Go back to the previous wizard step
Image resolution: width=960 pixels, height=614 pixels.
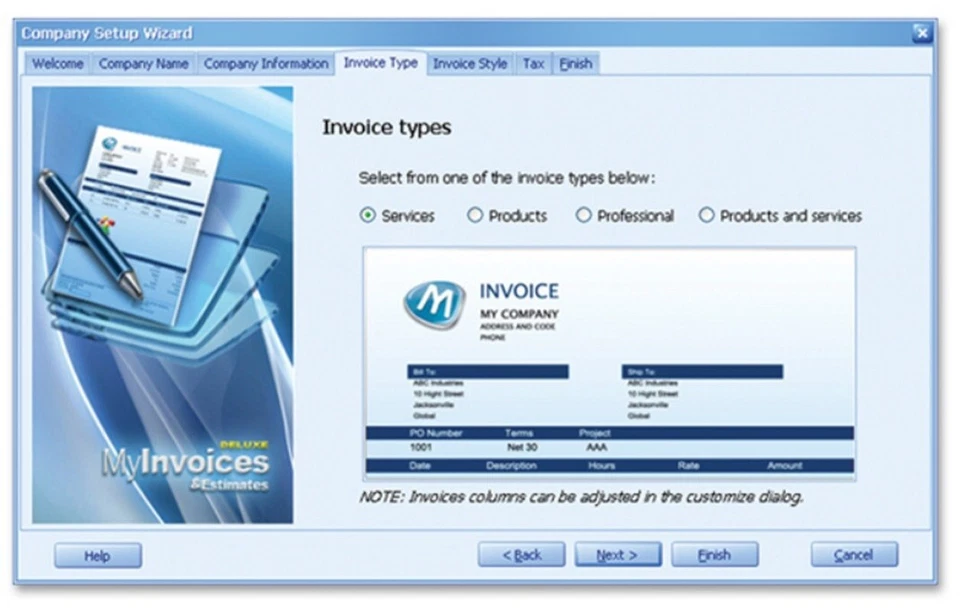[x=523, y=554]
